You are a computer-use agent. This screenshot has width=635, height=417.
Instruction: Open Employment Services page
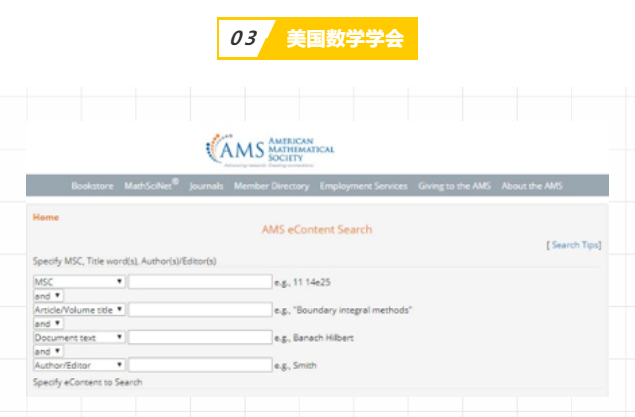tap(363, 186)
